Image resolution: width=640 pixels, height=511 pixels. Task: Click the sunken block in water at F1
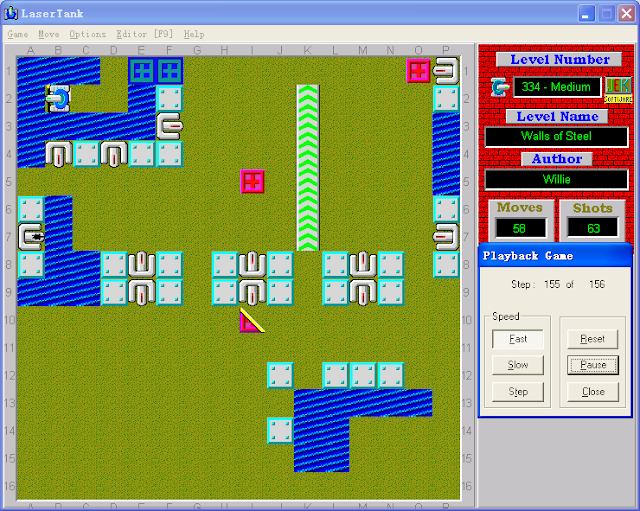click(x=169, y=71)
